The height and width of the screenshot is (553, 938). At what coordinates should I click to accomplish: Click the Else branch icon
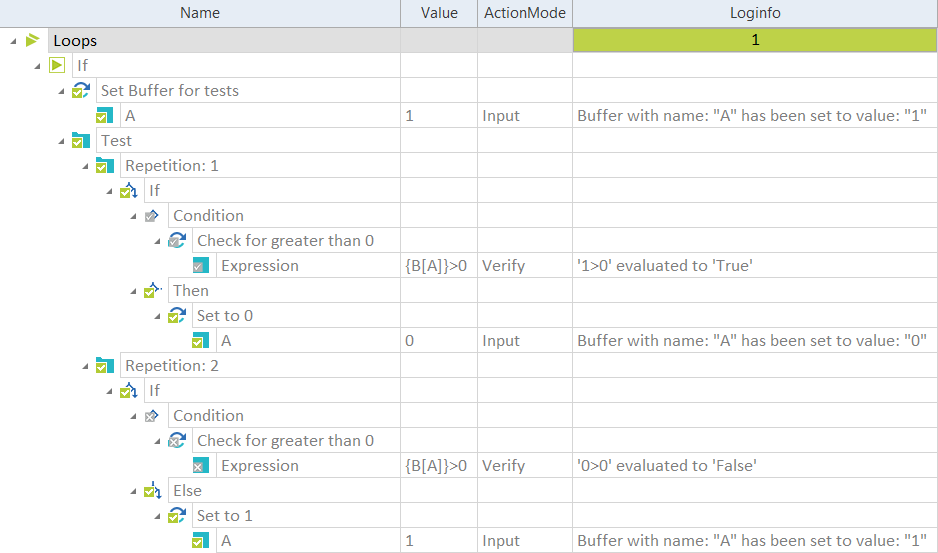(153, 491)
